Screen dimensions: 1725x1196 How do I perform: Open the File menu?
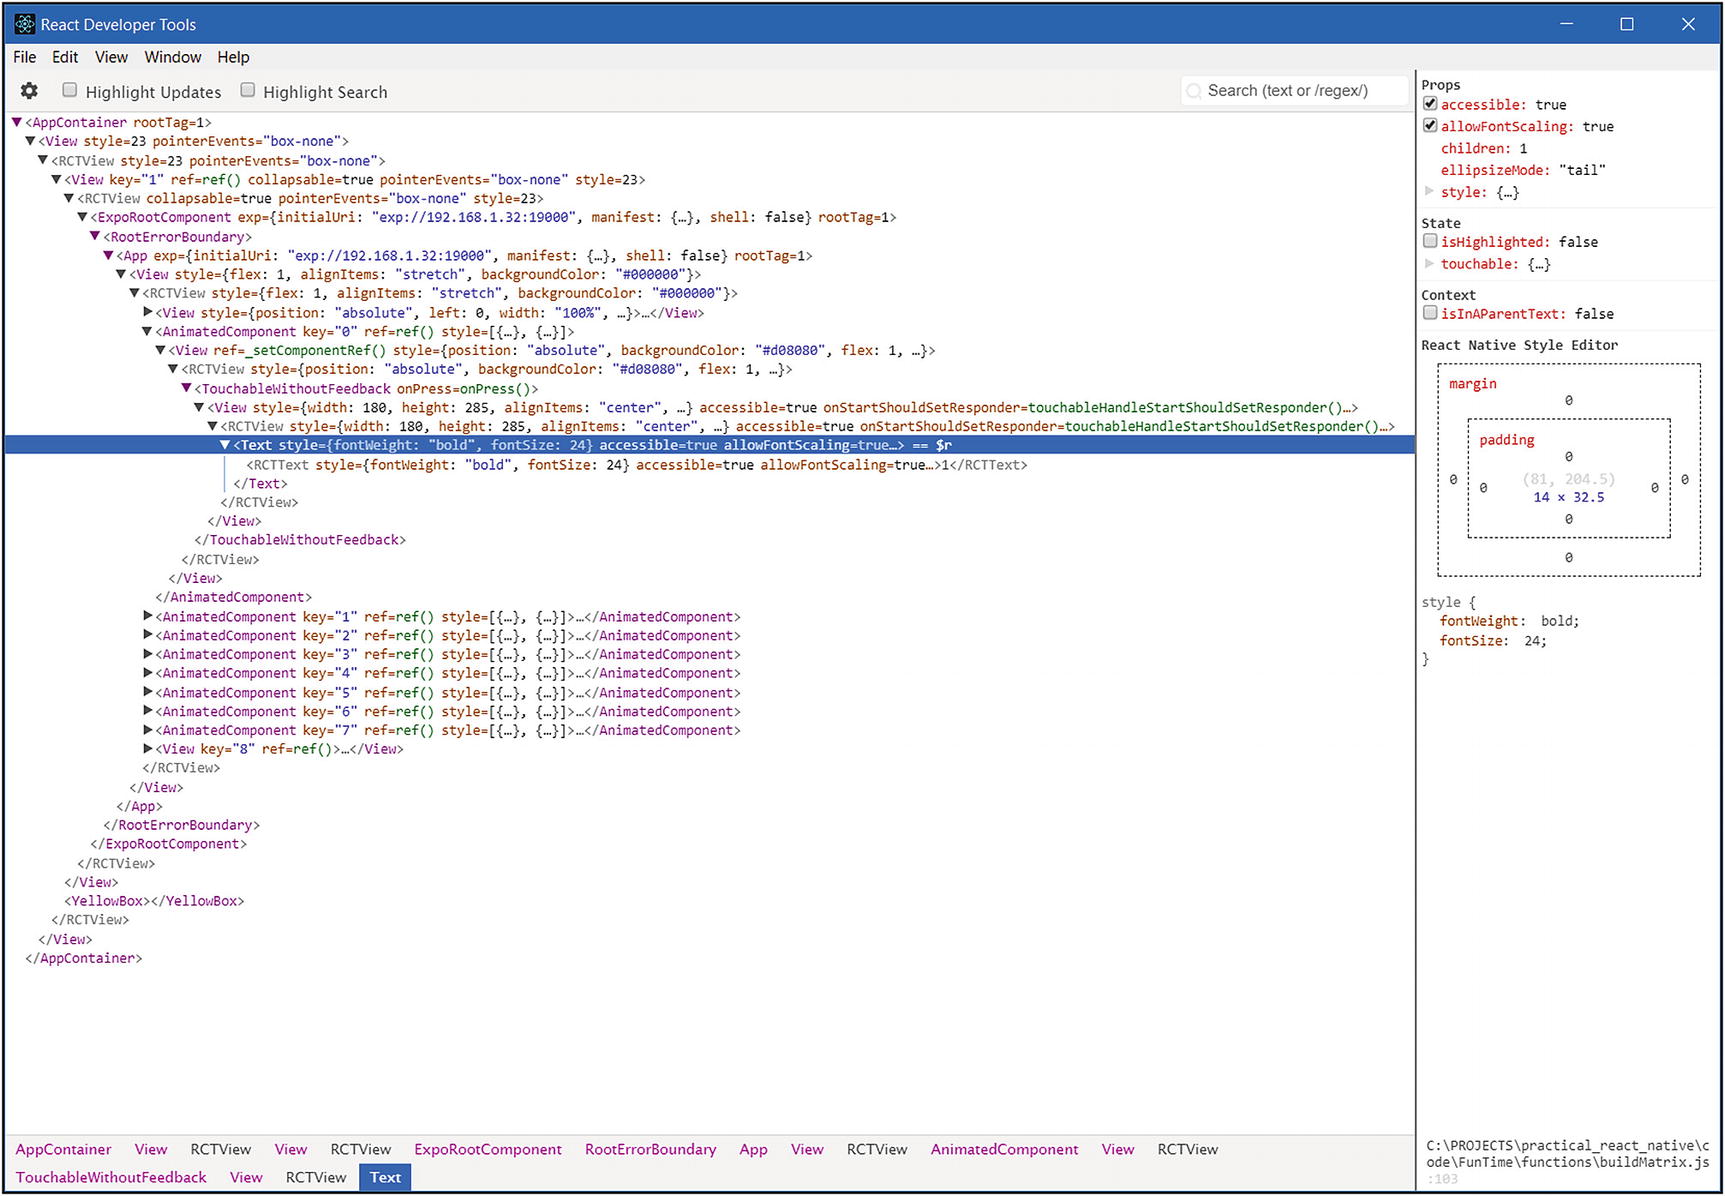(23, 57)
